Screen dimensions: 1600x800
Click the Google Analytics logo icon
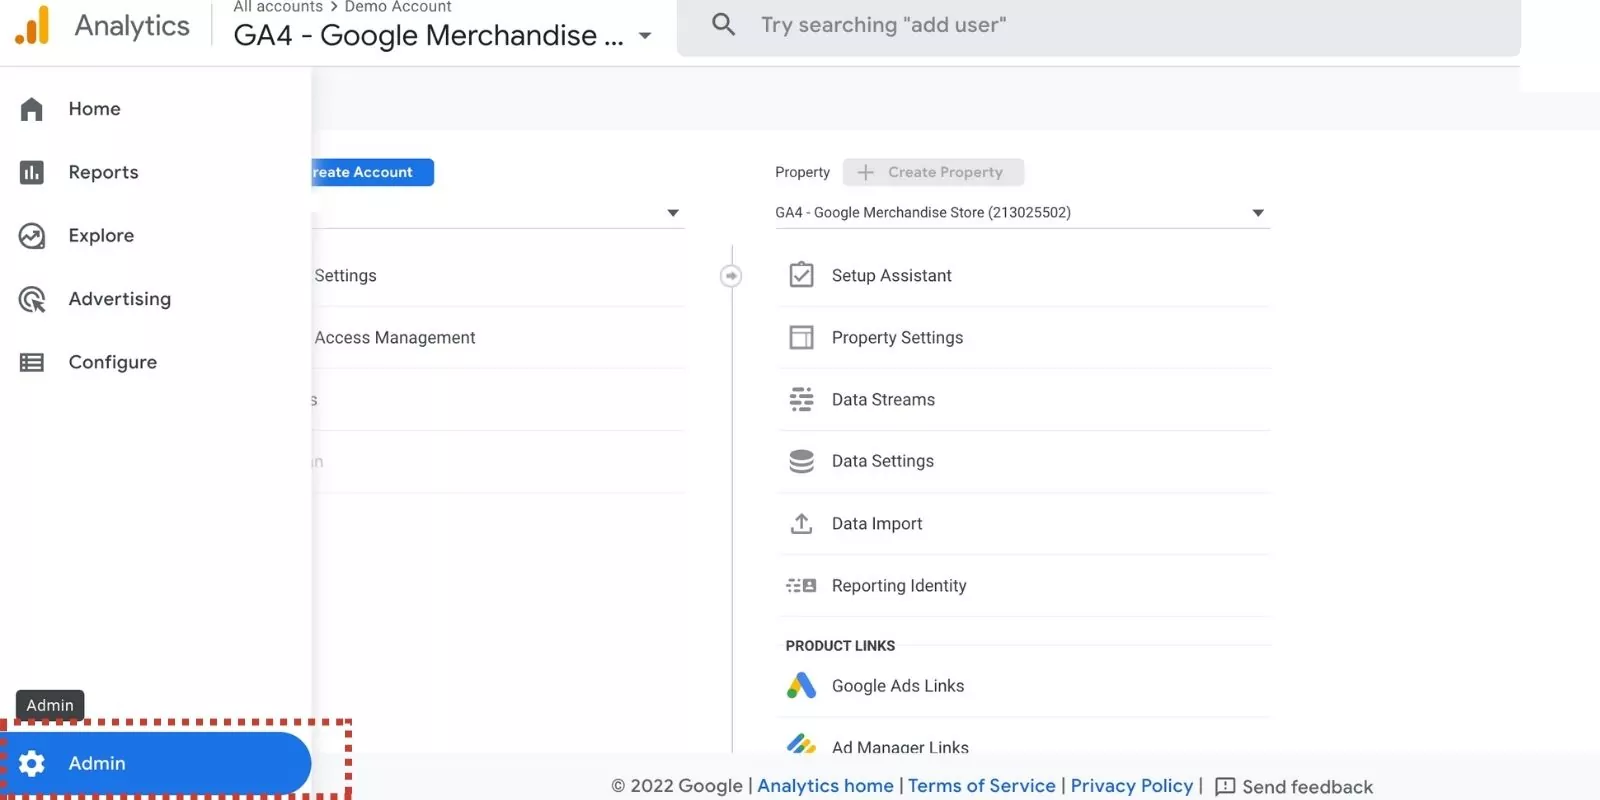(32, 26)
